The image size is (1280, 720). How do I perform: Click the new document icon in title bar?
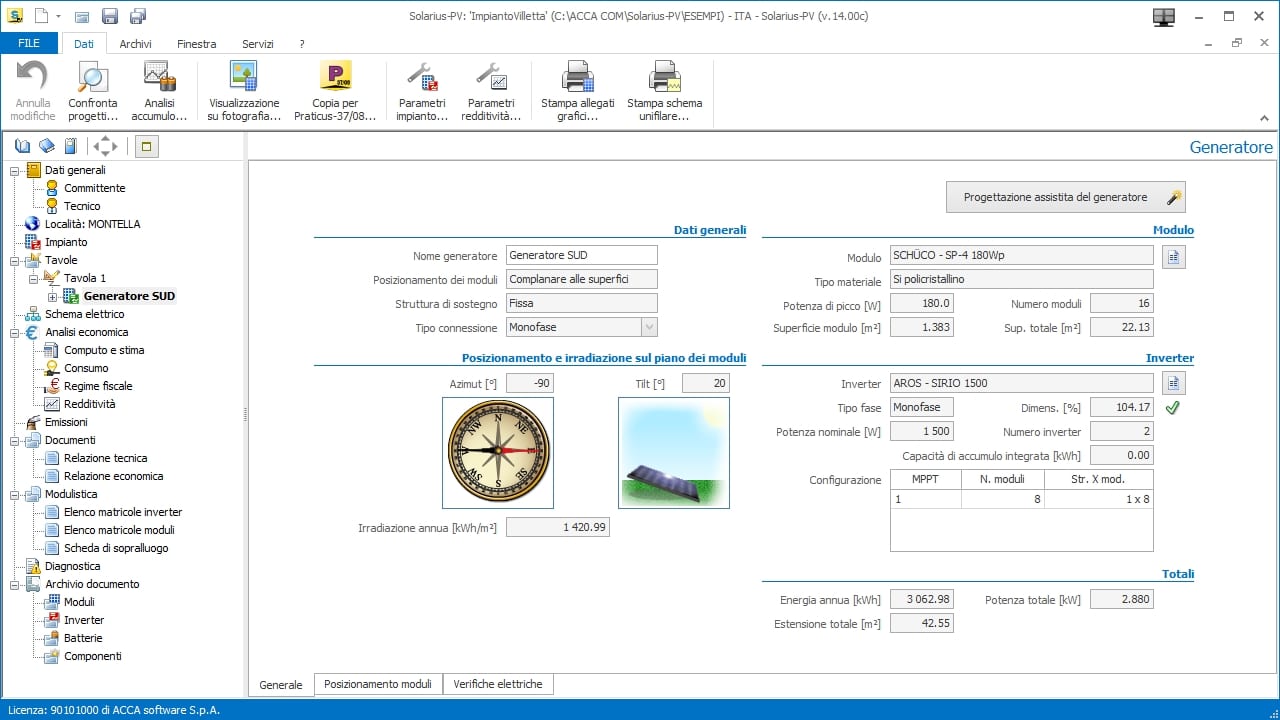pyautogui.click(x=40, y=16)
